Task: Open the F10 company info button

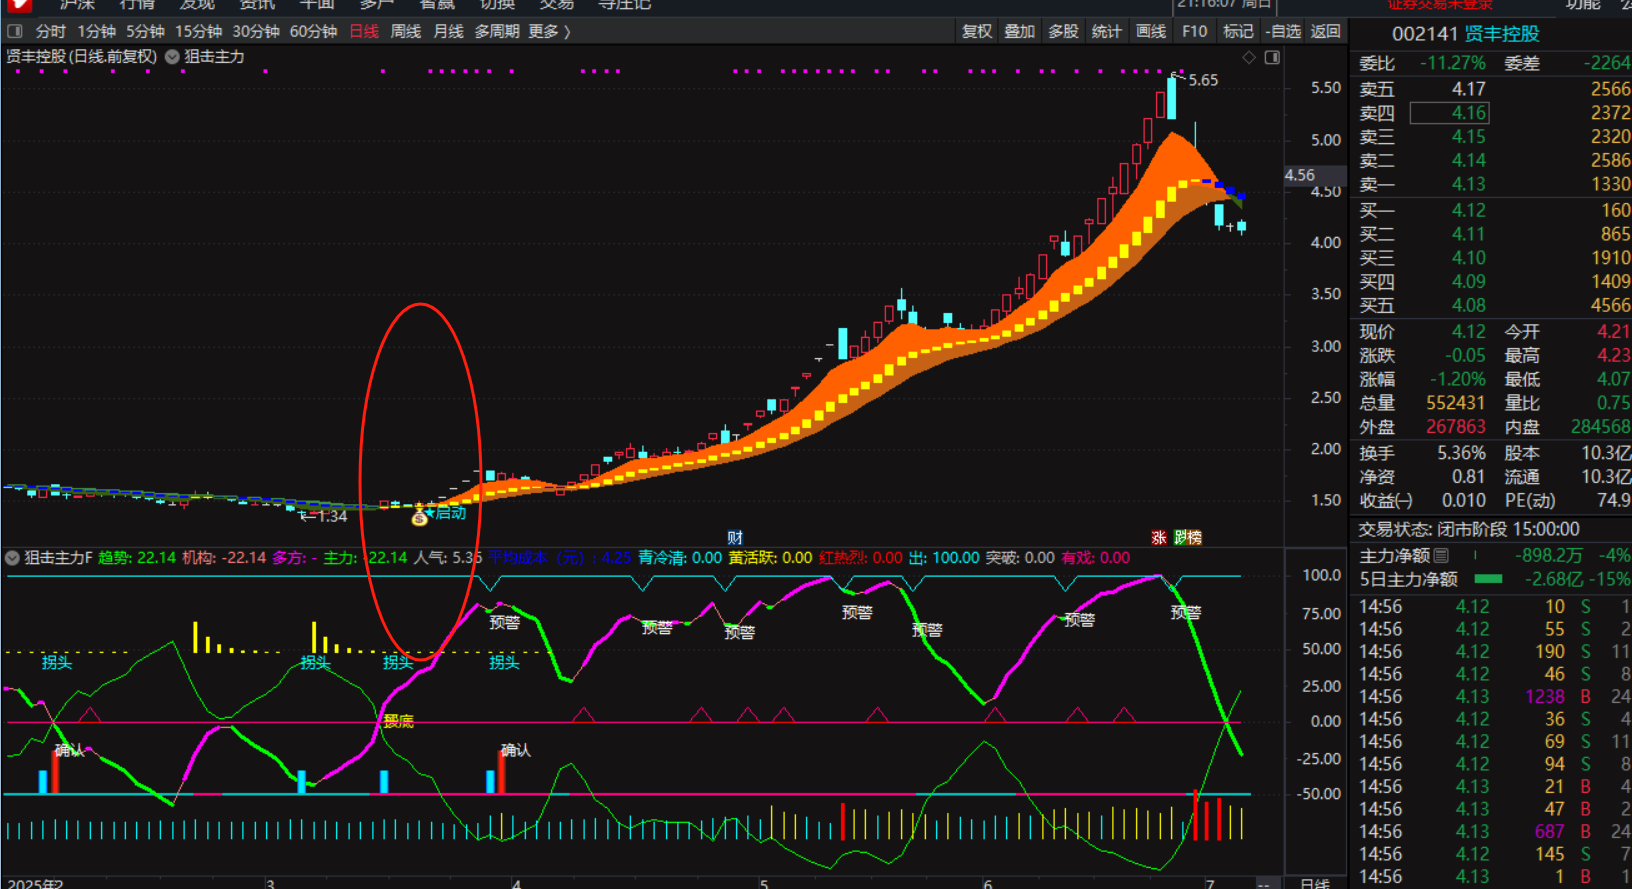Action: click(1194, 31)
